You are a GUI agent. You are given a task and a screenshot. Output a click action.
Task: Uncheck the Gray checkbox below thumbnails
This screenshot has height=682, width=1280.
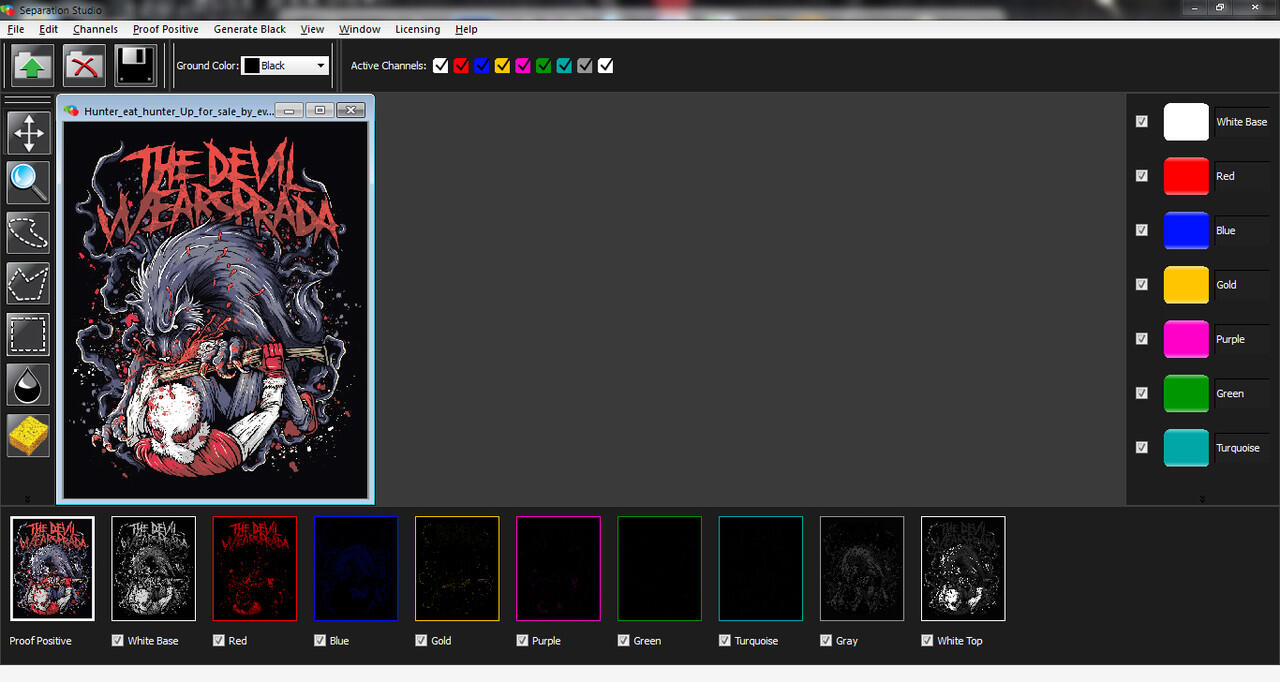(x=826, y=640)
